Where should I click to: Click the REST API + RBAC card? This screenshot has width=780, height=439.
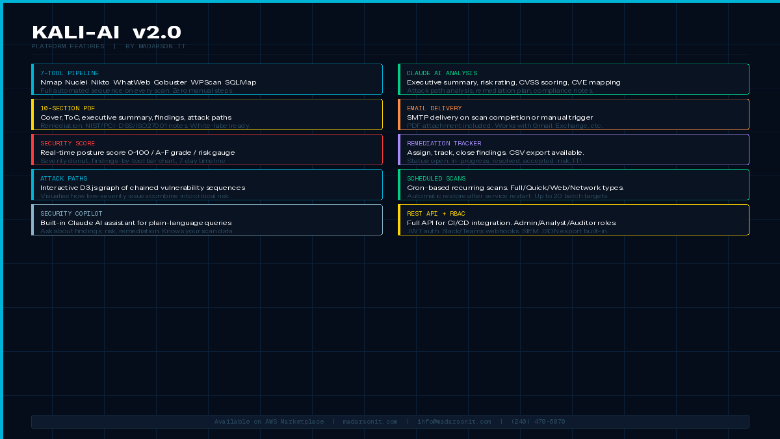coord(573,220)
